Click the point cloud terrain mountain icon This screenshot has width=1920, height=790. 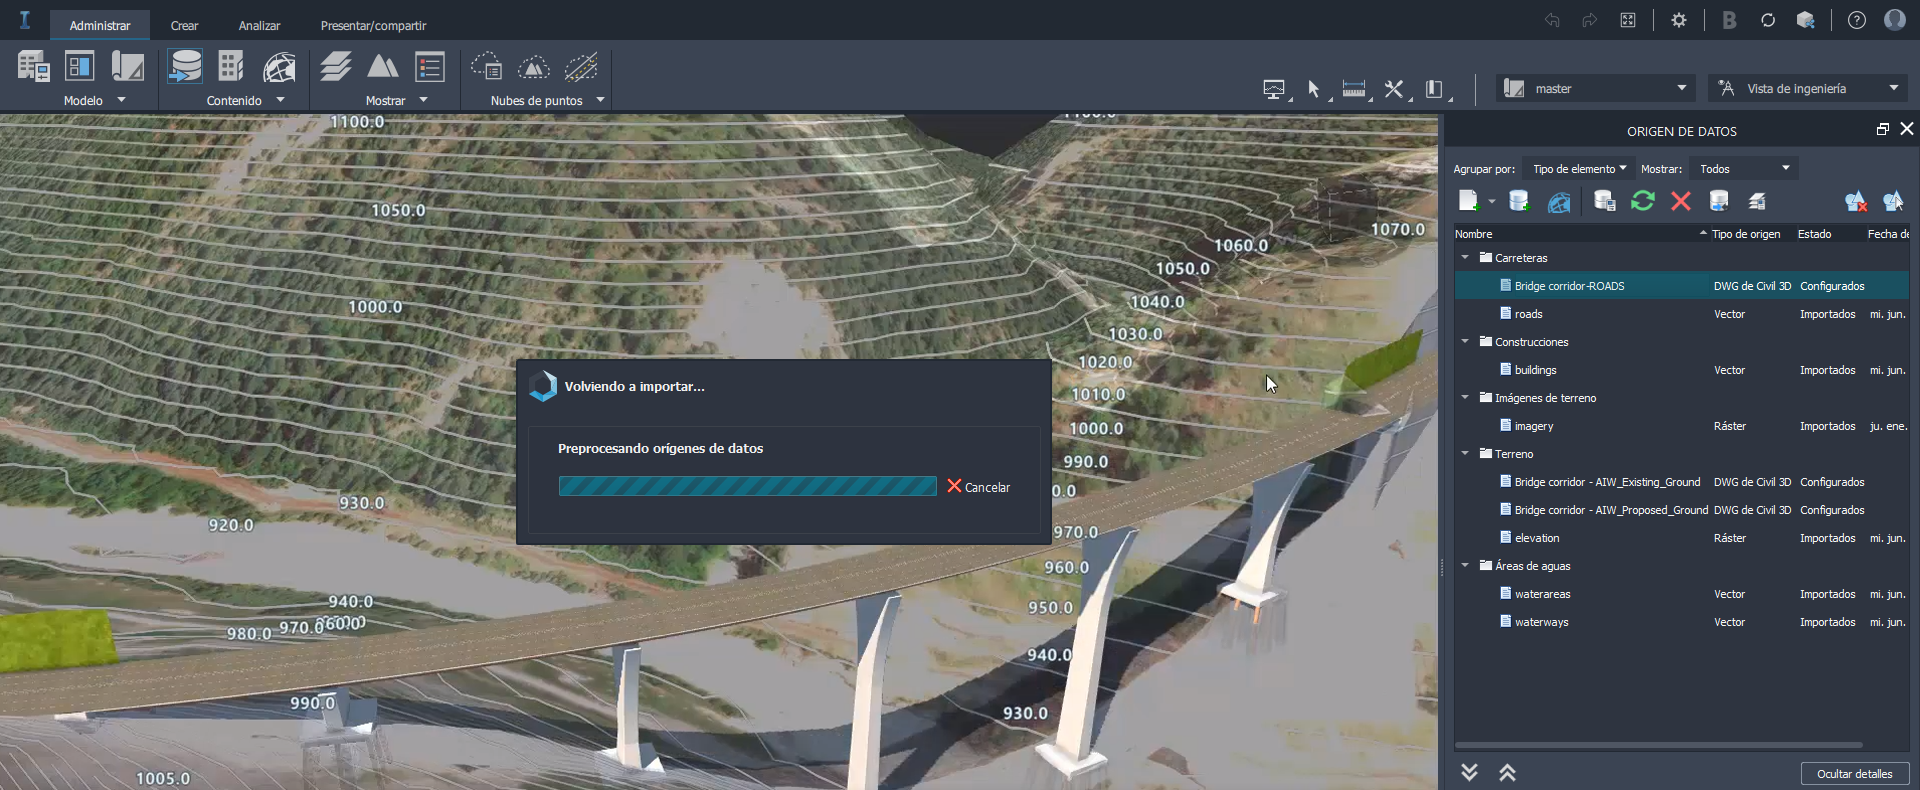tap(534, 67)
